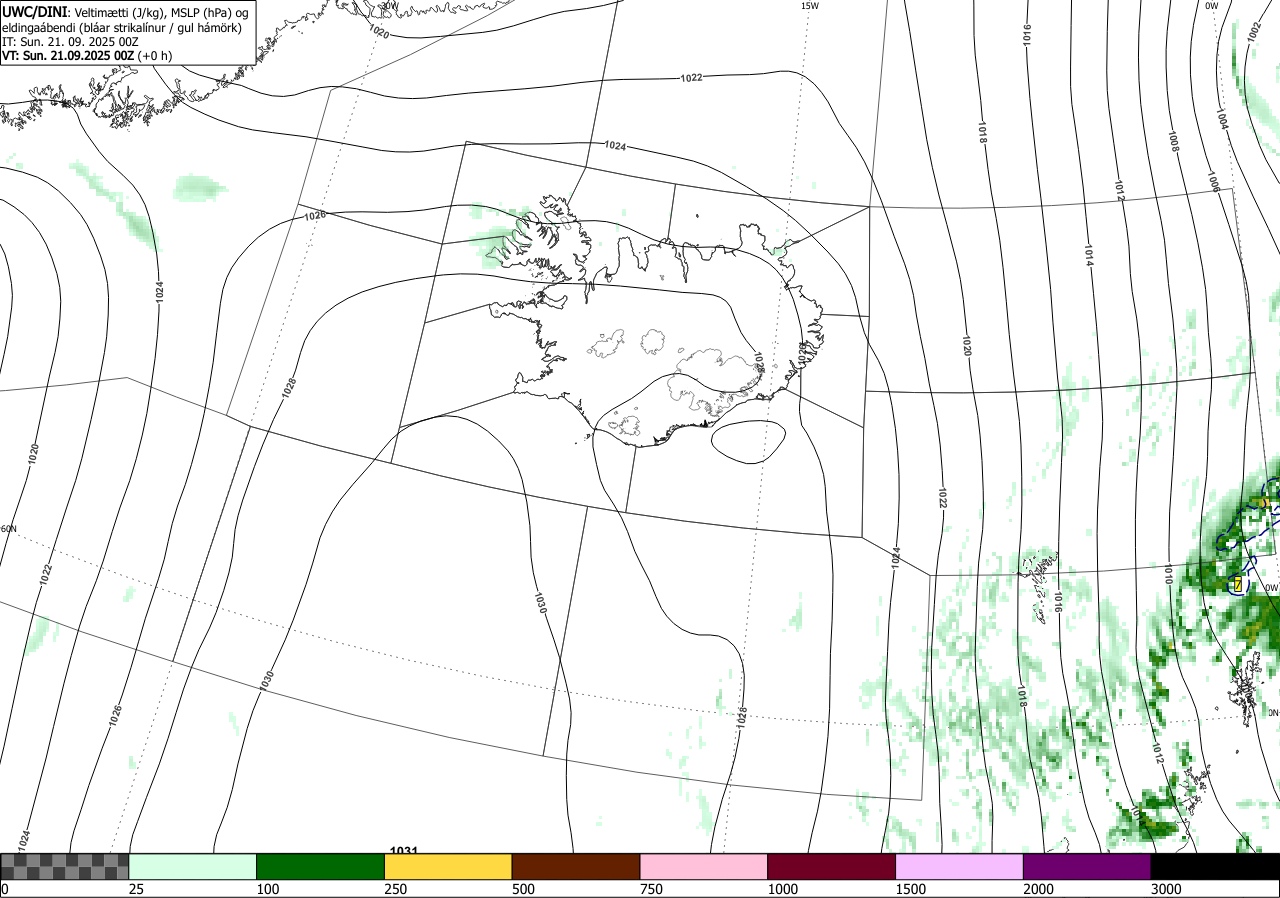Click the 1014 isobar label
The height and width of the screenshot is (898, 1280).
(1088, 255)
